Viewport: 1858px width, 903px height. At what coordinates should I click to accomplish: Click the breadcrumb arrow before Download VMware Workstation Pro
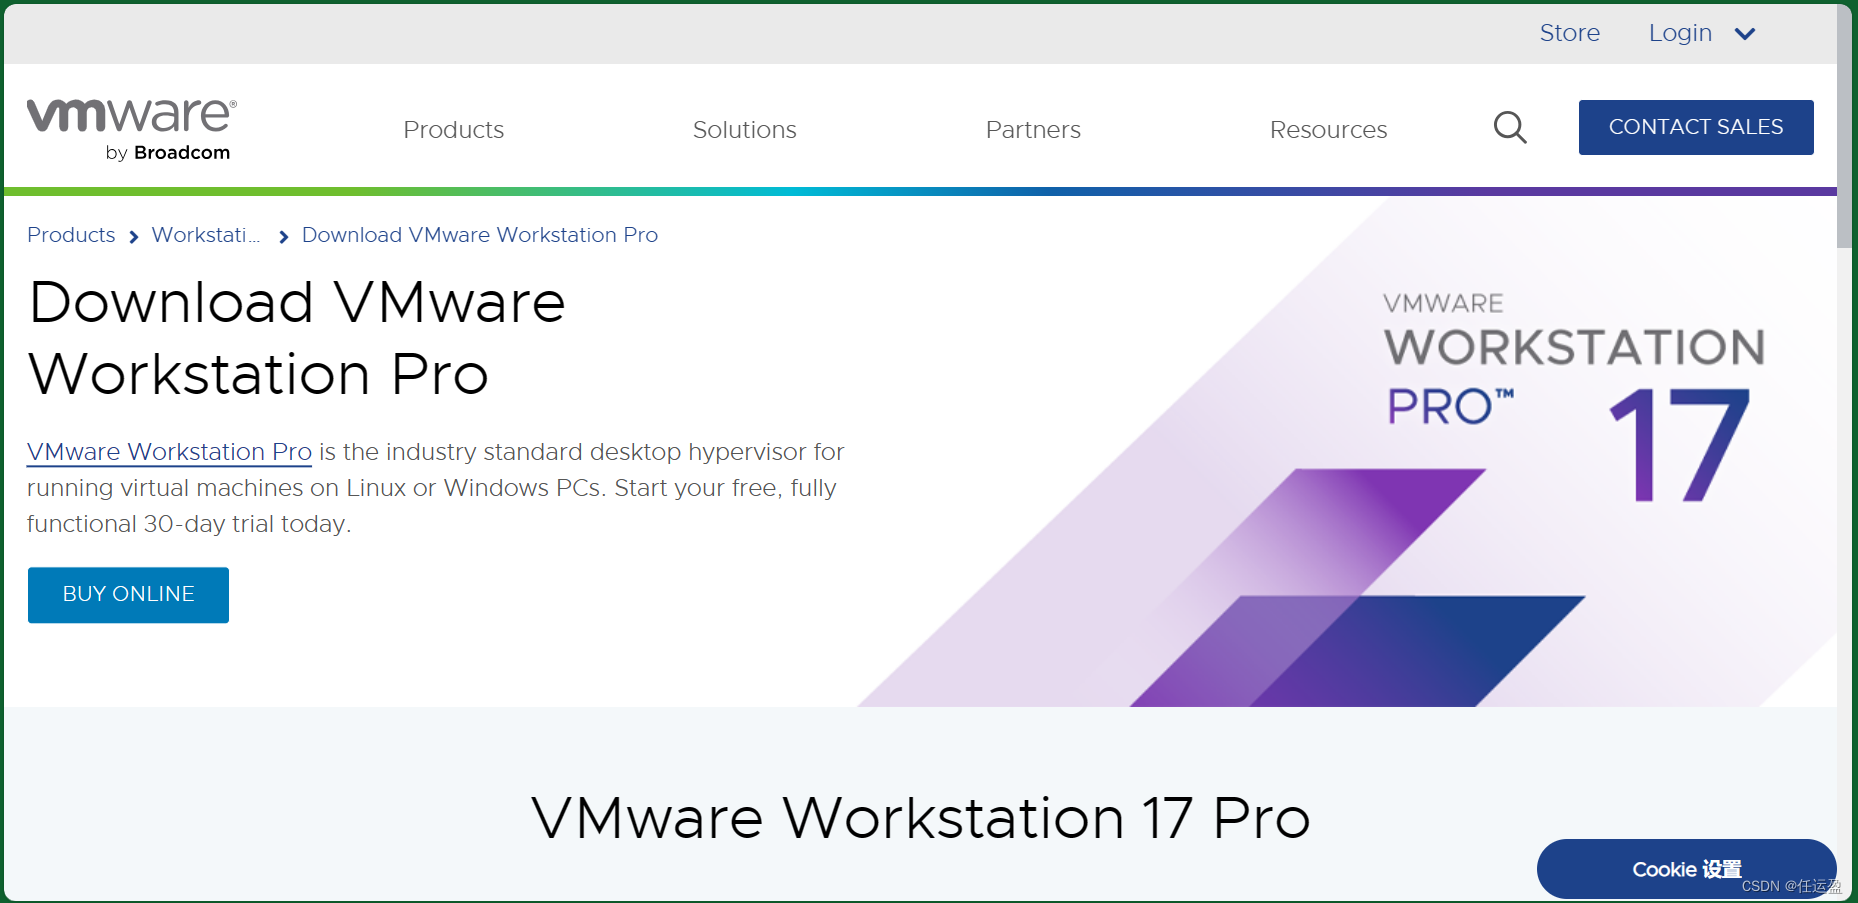click(283, 236)
